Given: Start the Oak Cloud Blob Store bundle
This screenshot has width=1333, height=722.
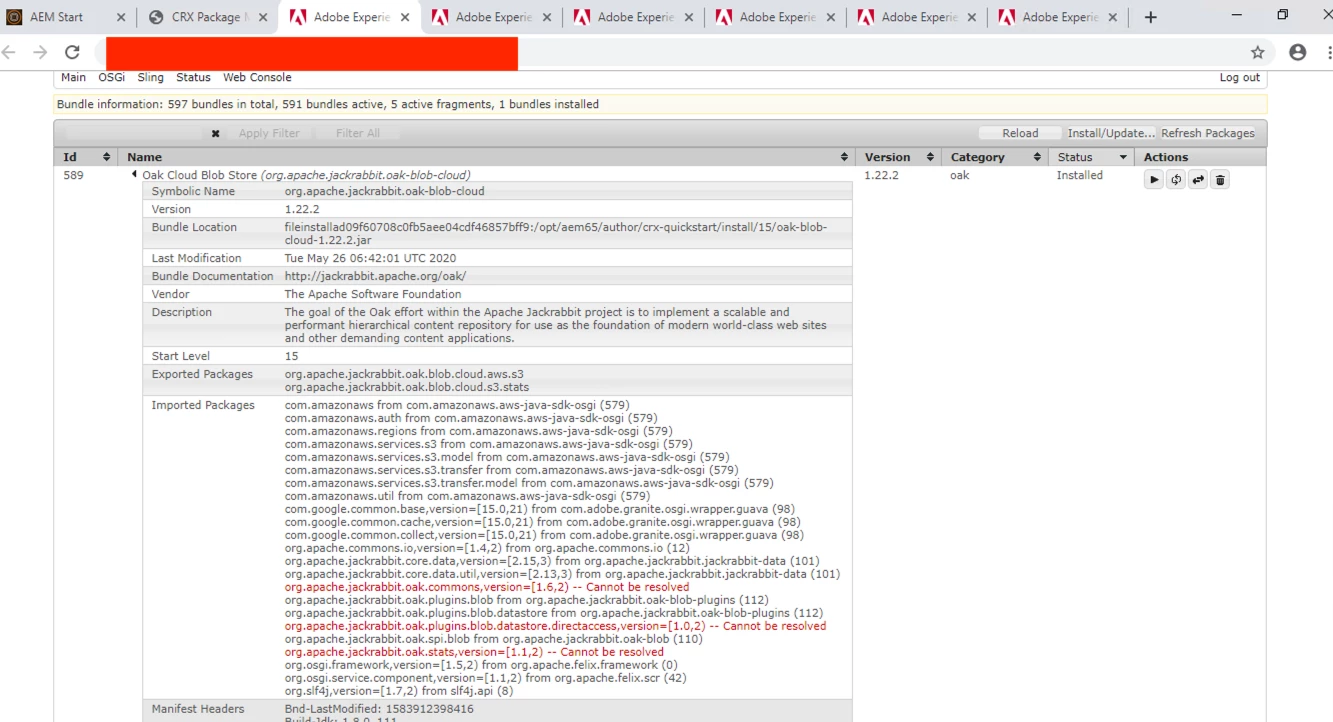Looking at the screenshot, I should pos(1154,180).
